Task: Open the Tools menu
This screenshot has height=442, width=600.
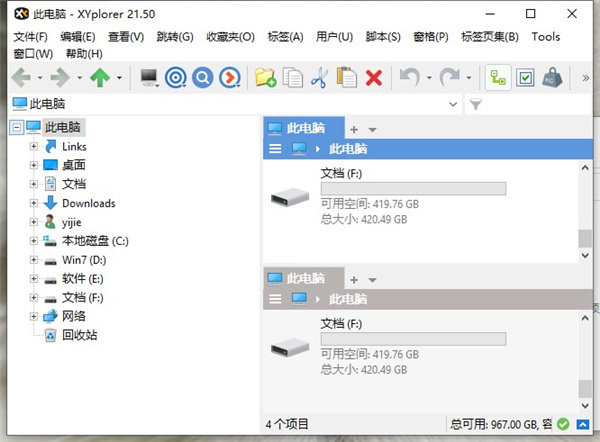Action: [x=546, y=37]
